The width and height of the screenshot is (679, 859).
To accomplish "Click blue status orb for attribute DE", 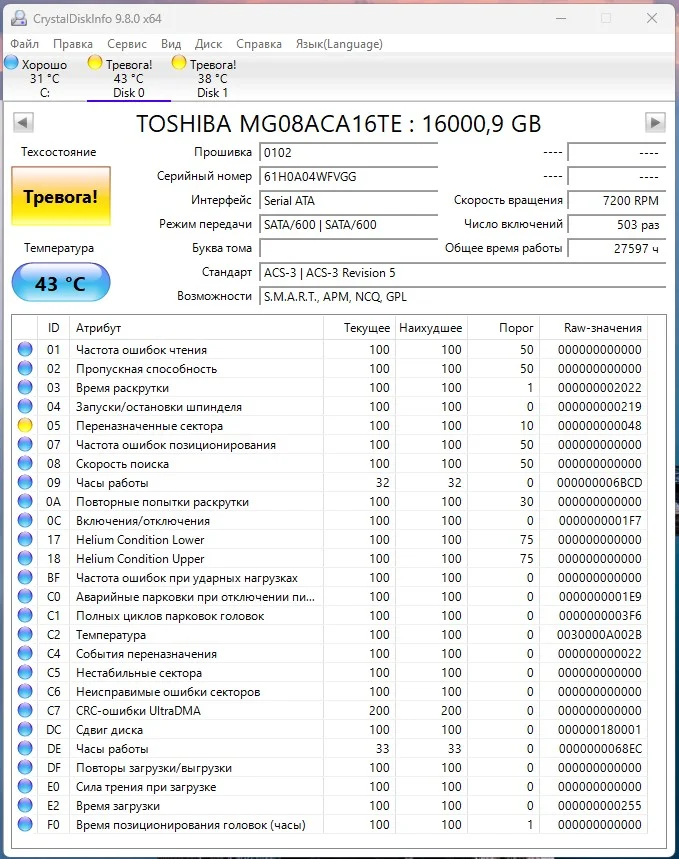I will [x=25, y=748].
